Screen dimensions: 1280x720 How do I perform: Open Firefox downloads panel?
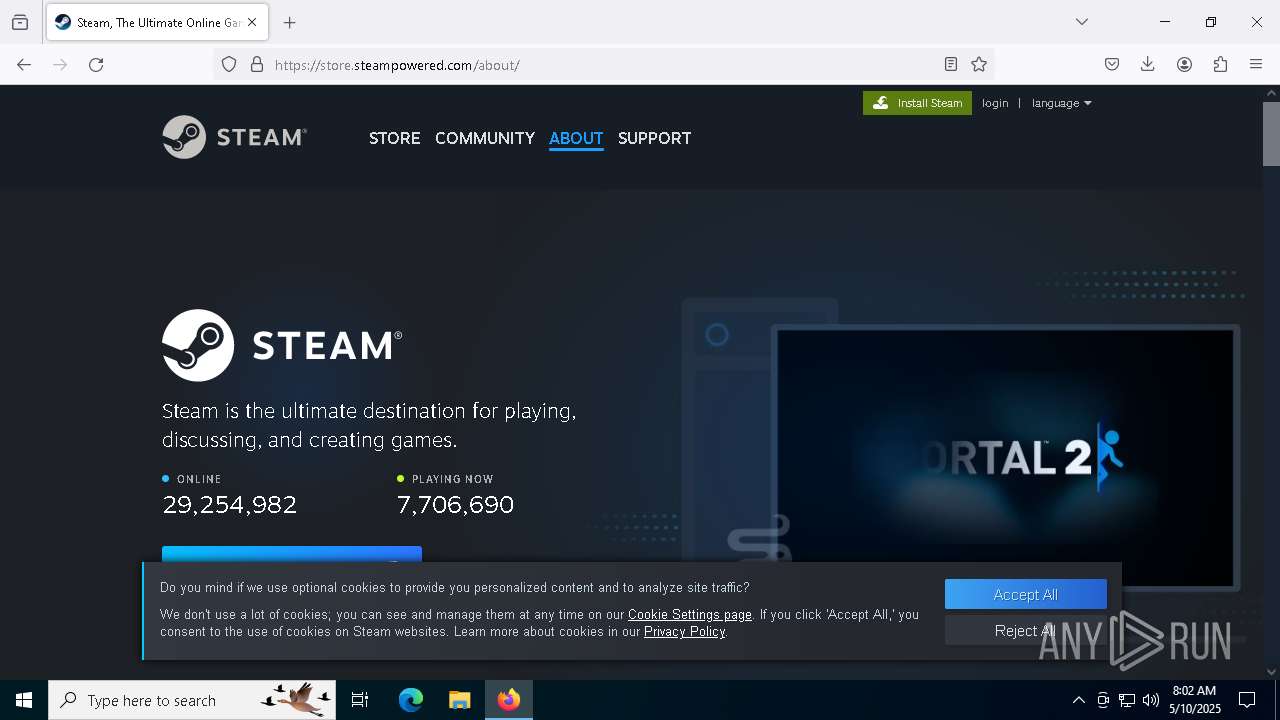point(1148,65)
